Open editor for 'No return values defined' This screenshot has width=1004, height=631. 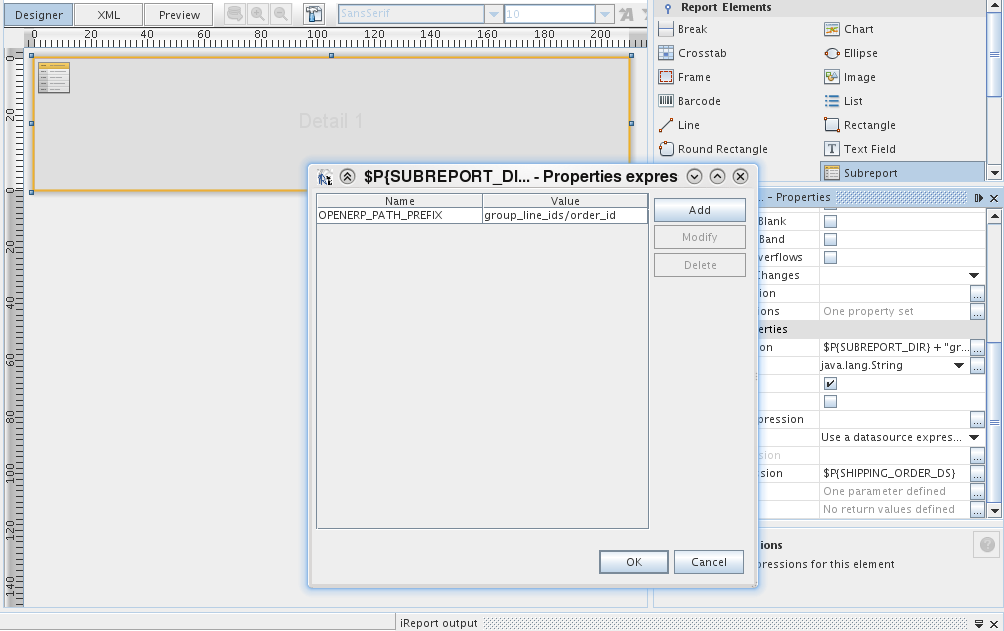977,510
